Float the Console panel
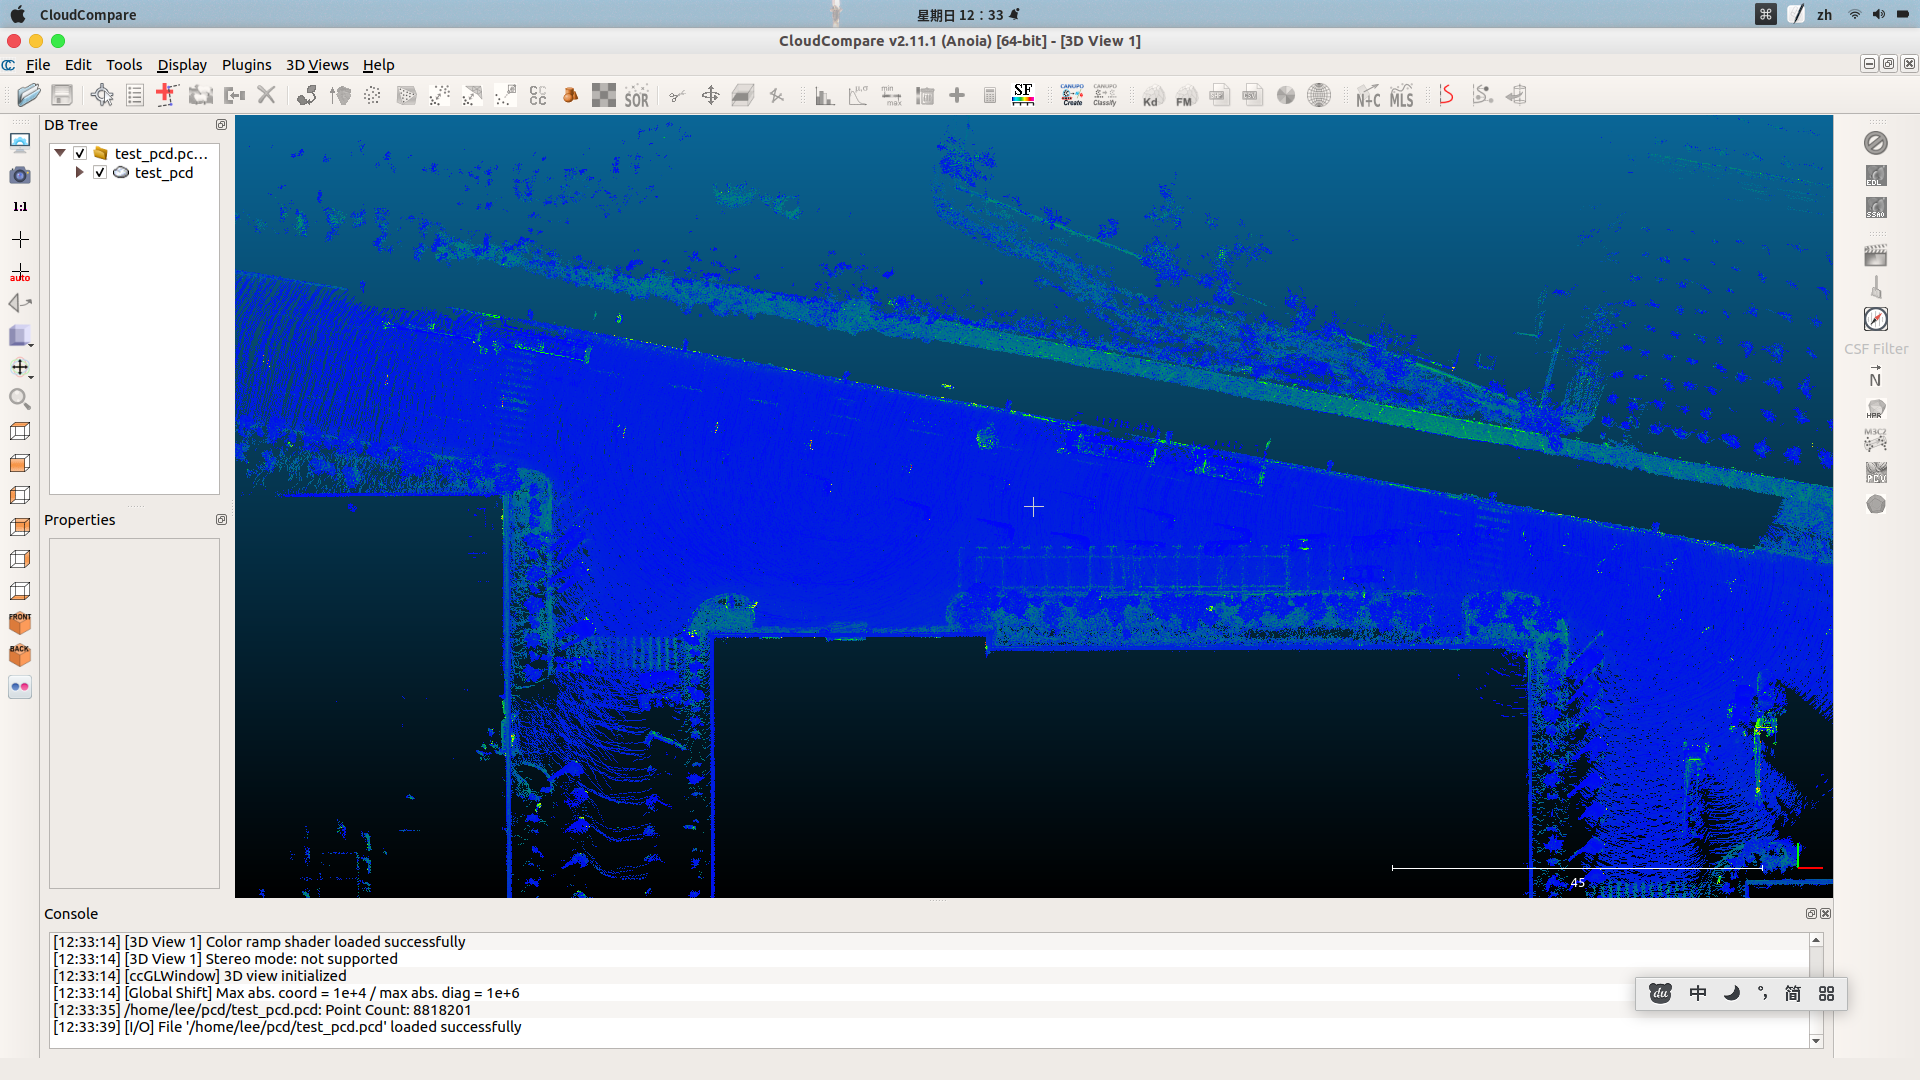1920x1080 pixels. tap(1811, 913)
